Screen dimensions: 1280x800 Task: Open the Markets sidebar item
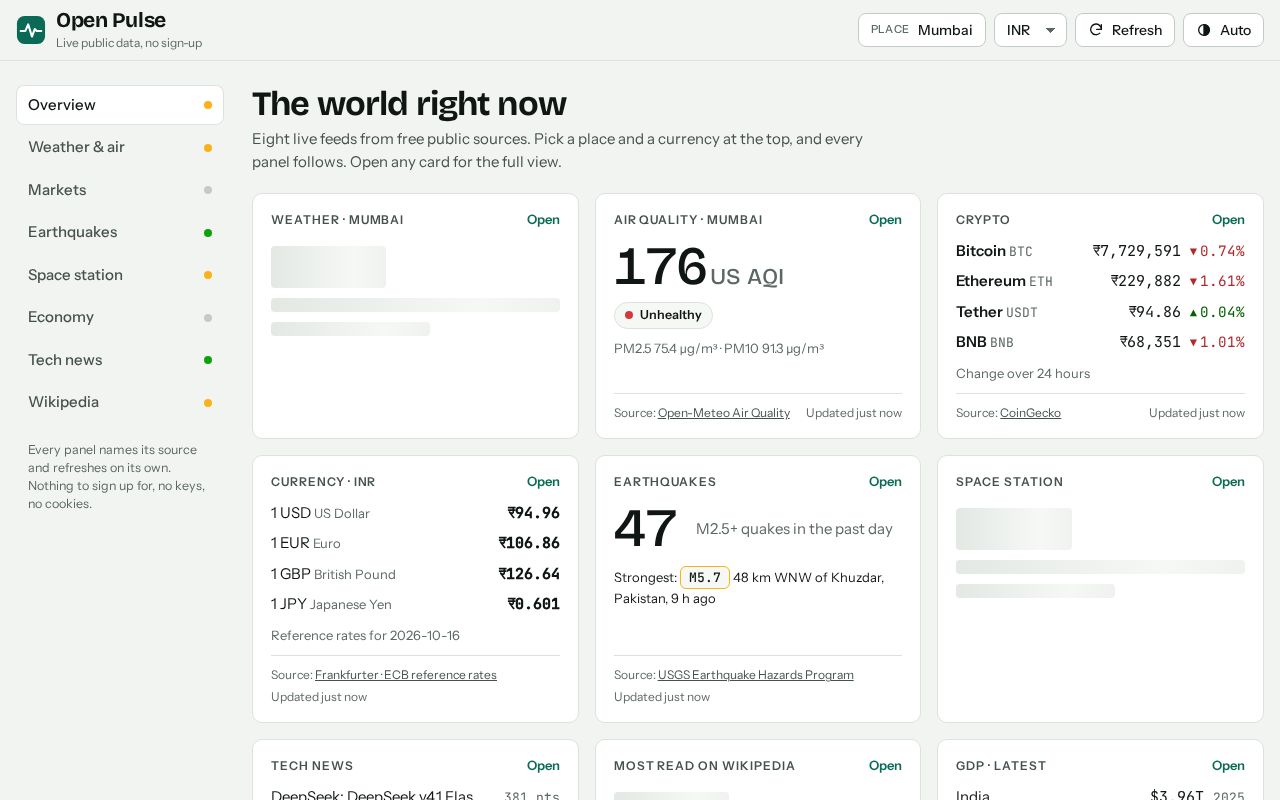click(120, 190)
